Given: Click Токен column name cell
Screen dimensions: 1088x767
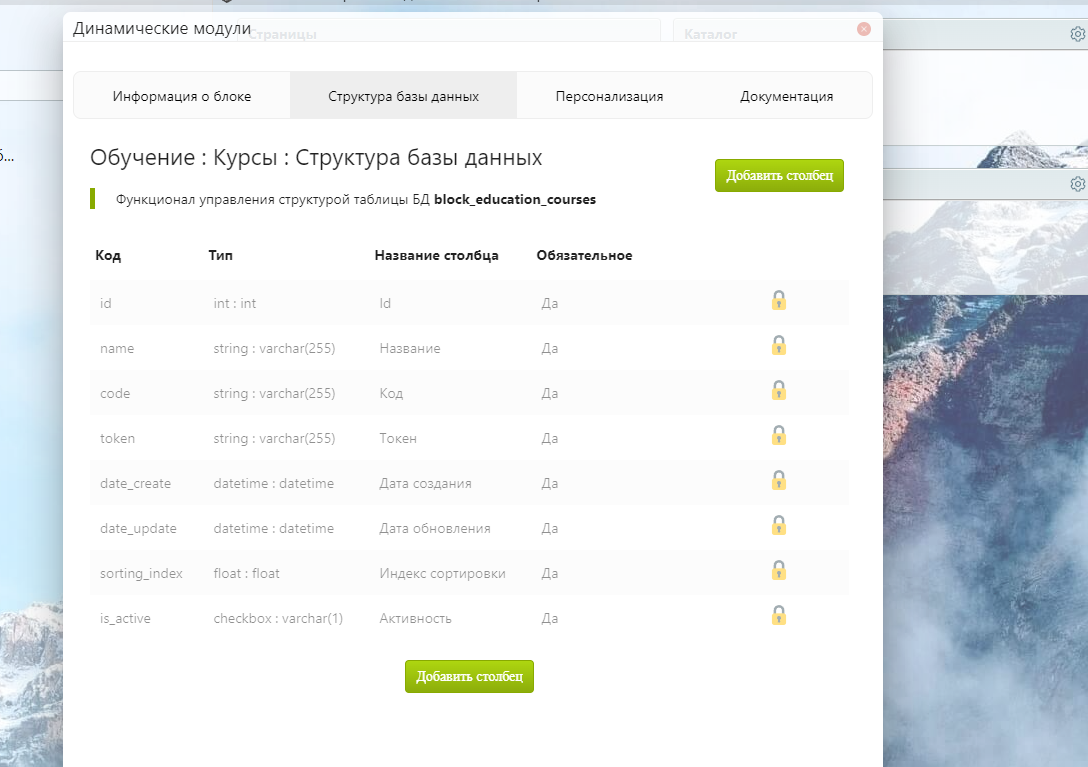Looking at the screenshot, I should (398, 439).
